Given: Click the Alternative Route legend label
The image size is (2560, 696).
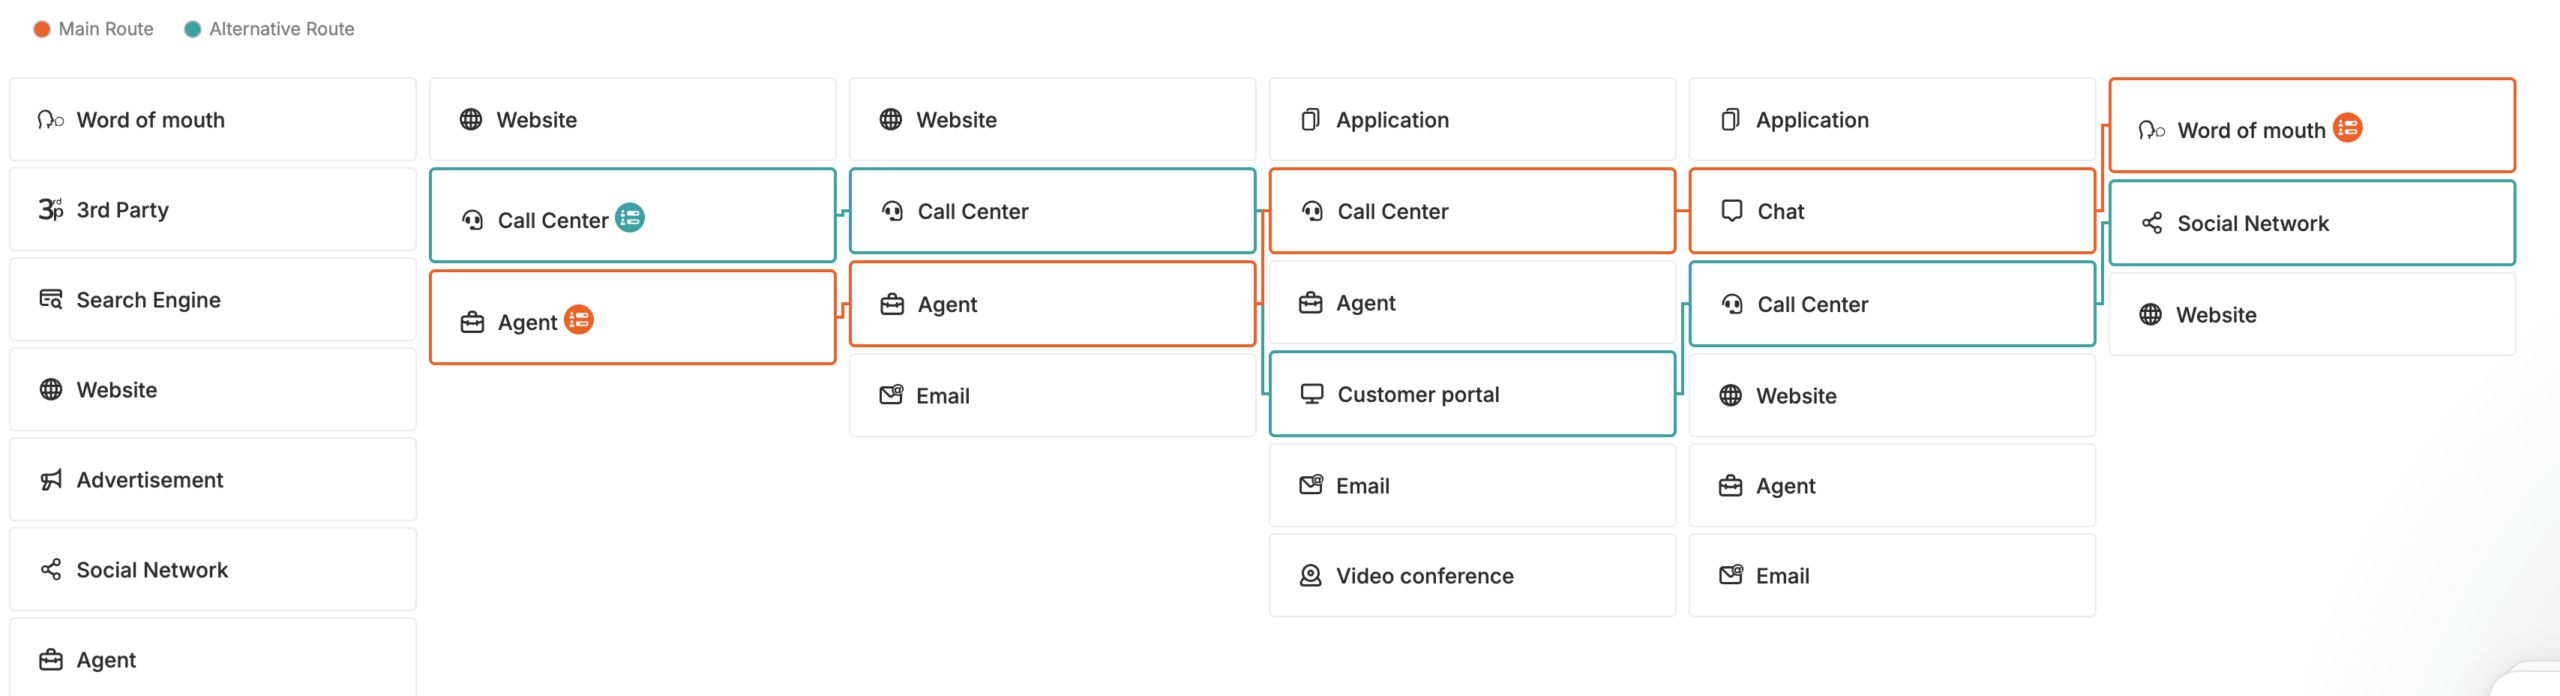Looking at the screenshot, I should 282,29.
